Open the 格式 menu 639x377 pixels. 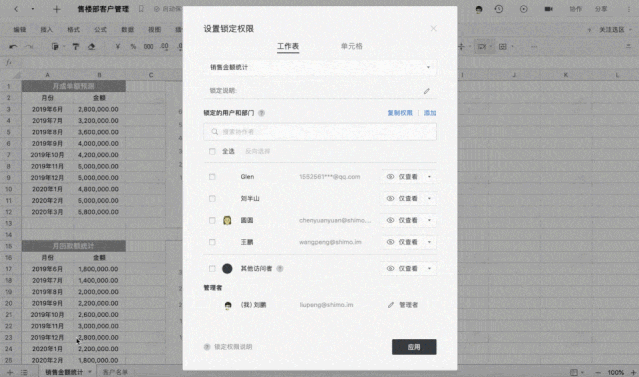(73, 29)
